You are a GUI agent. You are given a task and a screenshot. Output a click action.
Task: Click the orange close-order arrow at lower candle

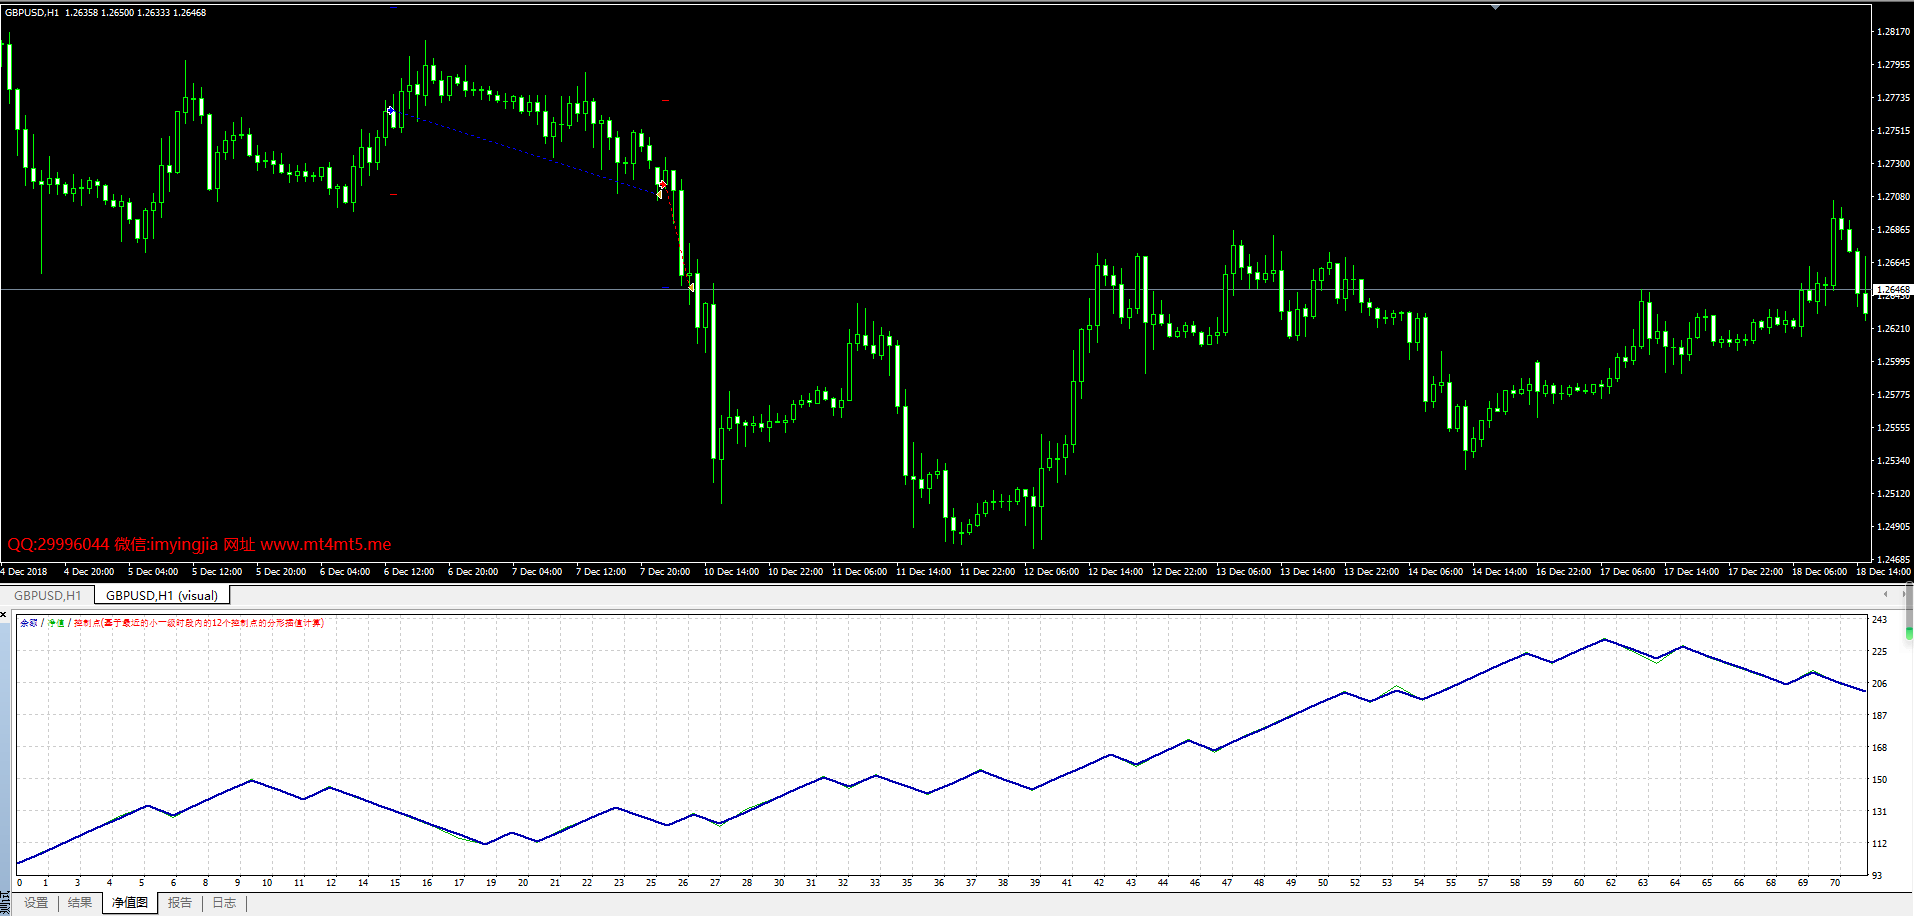tap(690, 287)
